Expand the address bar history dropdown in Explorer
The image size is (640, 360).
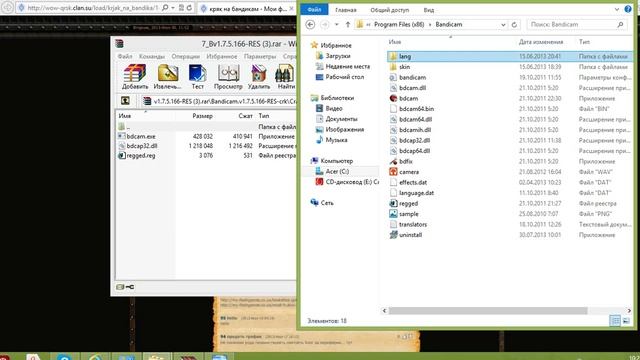coord(503,24)
